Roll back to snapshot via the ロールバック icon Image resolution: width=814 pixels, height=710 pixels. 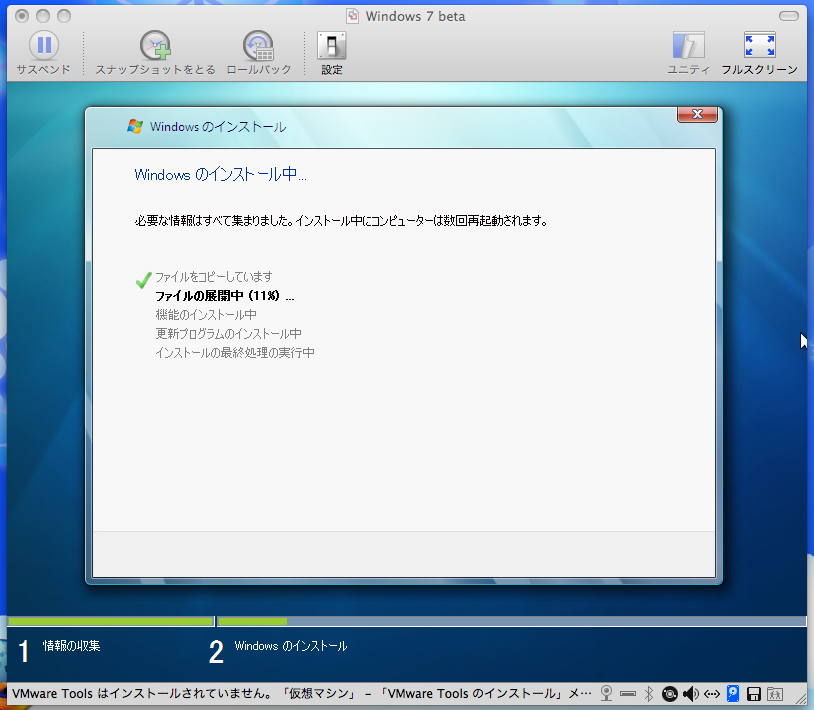point(259,46)
